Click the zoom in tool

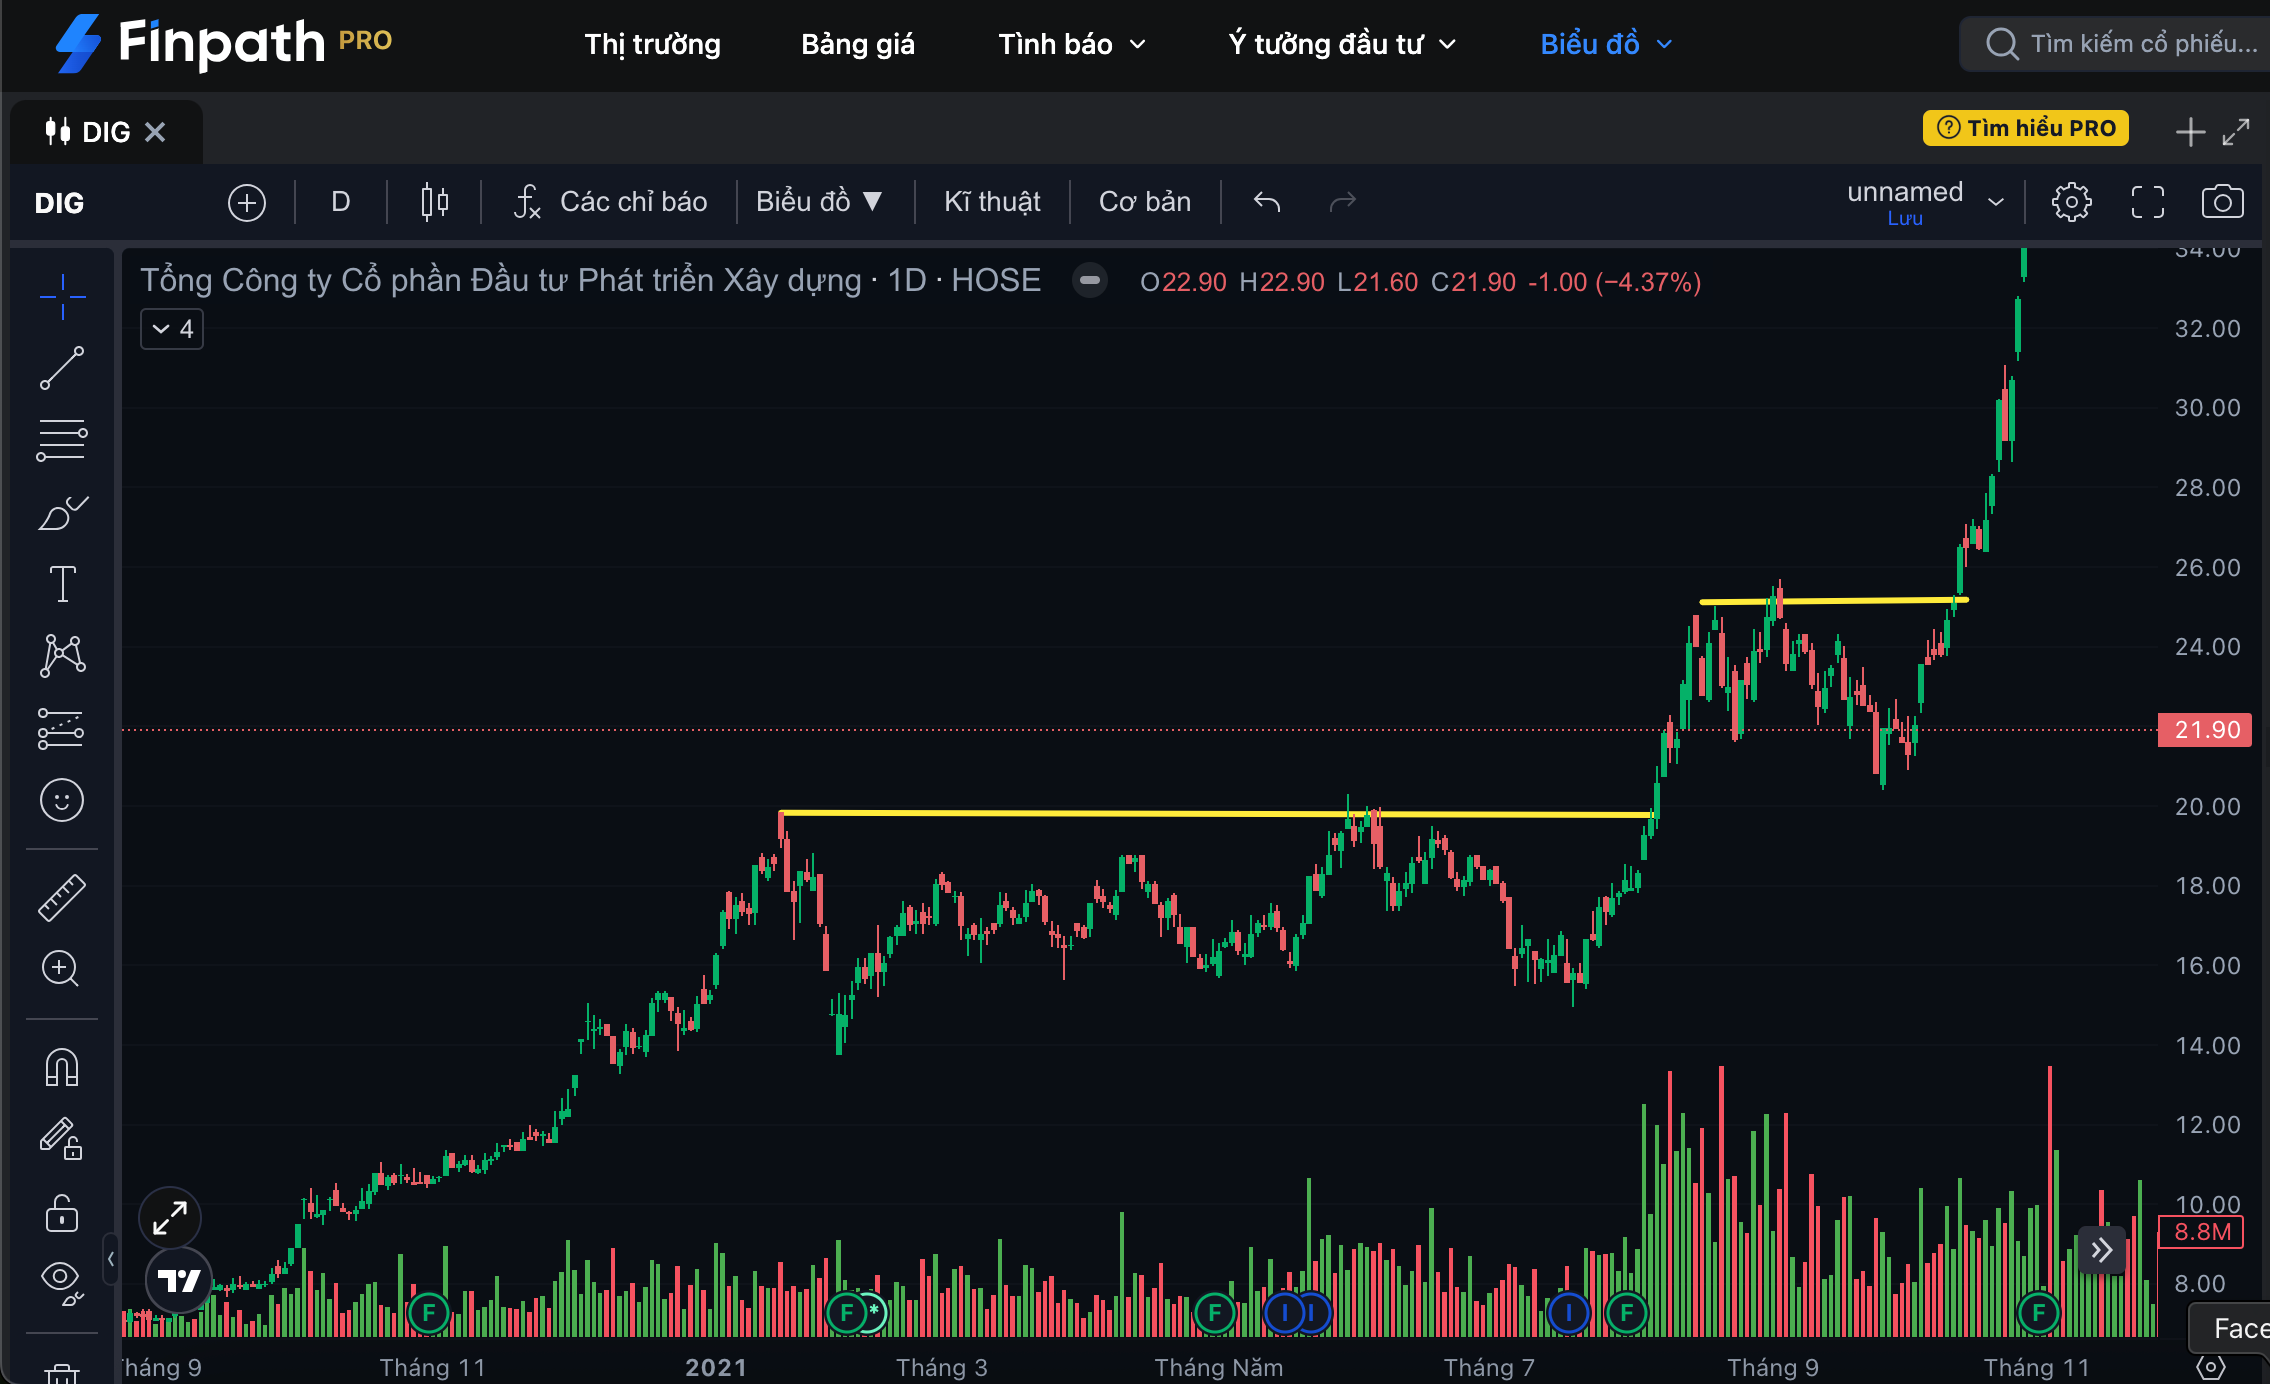pyautogui.click(x=62, y=968)
